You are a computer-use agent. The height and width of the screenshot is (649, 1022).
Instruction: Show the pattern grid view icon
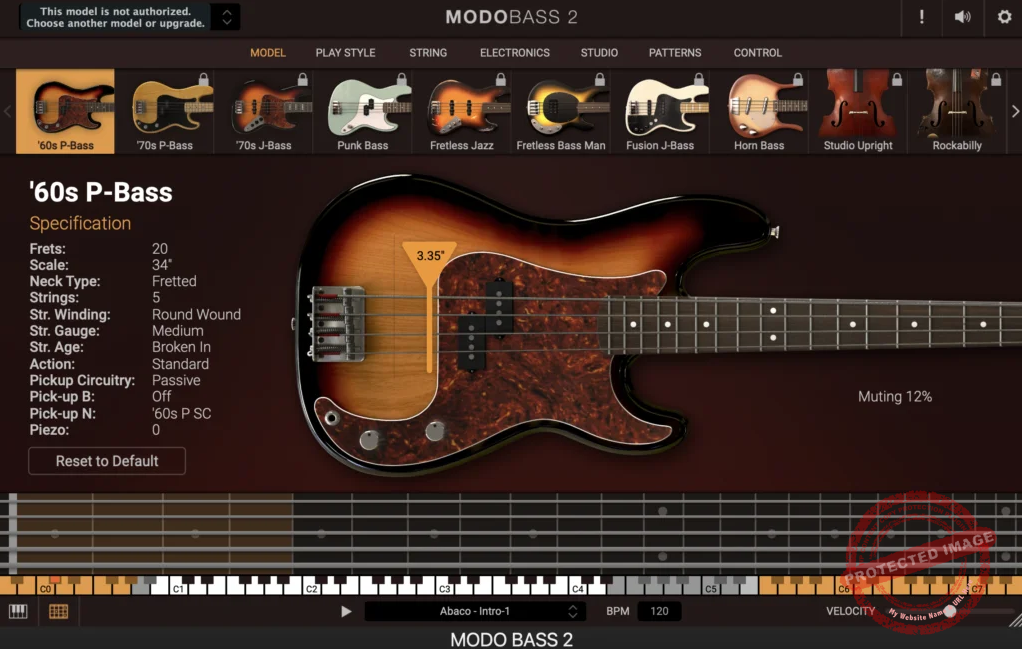click(x=58, y=611)
